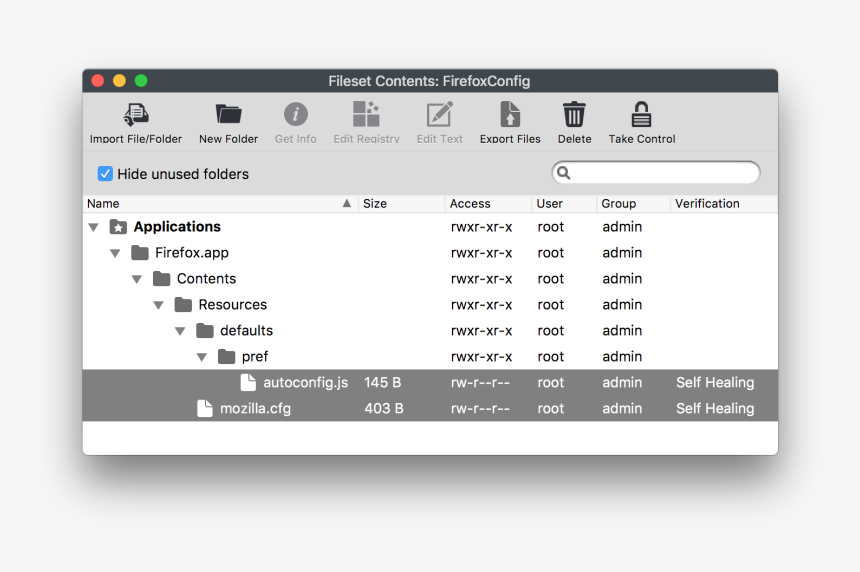Click inside the search field
Screen dimensions: 860x572
pos(662,173)
